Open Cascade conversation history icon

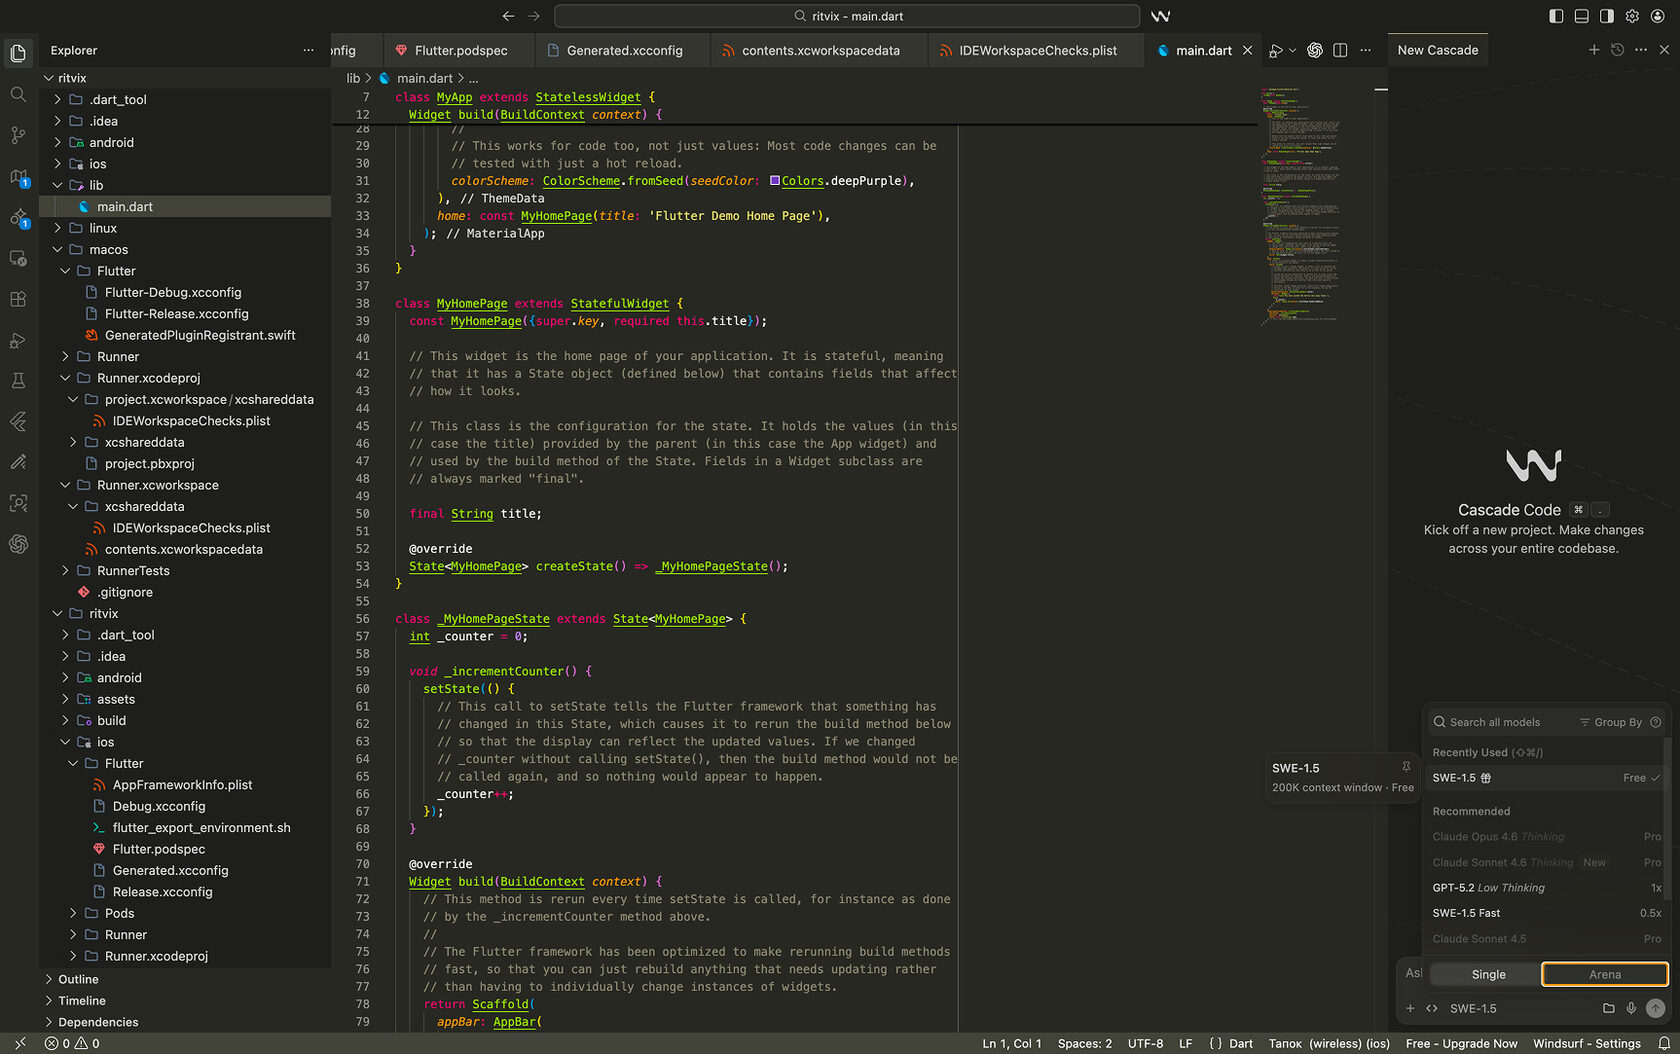[x=1617, y=50]
